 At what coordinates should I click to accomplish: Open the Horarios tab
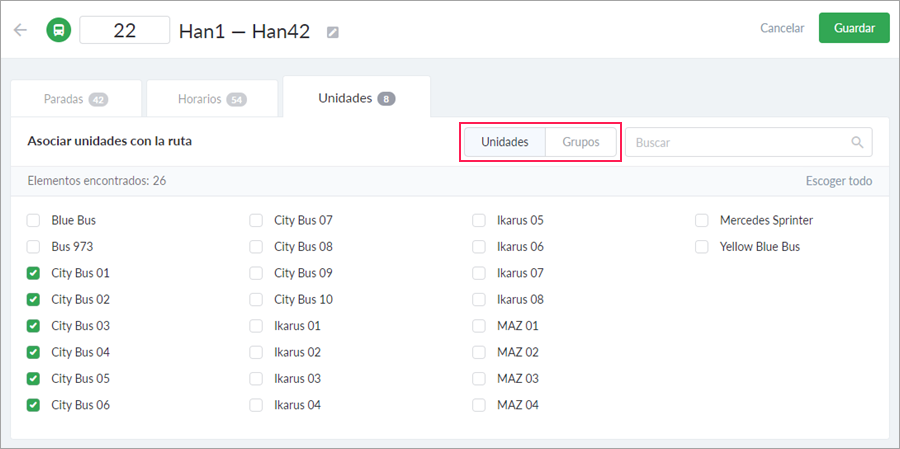tap(211, 99)
